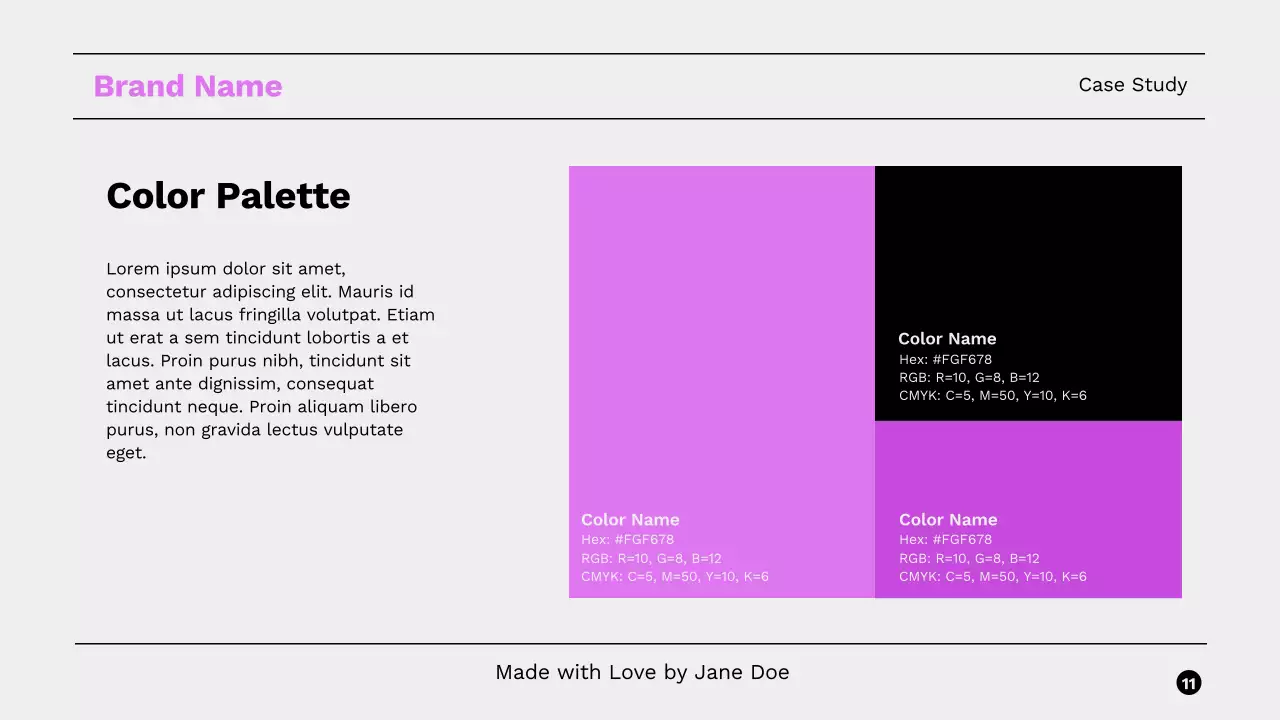The image size is (1280, 720).
Task: Click the divider line below Brand Name
Action: click(x=640, y=121)
